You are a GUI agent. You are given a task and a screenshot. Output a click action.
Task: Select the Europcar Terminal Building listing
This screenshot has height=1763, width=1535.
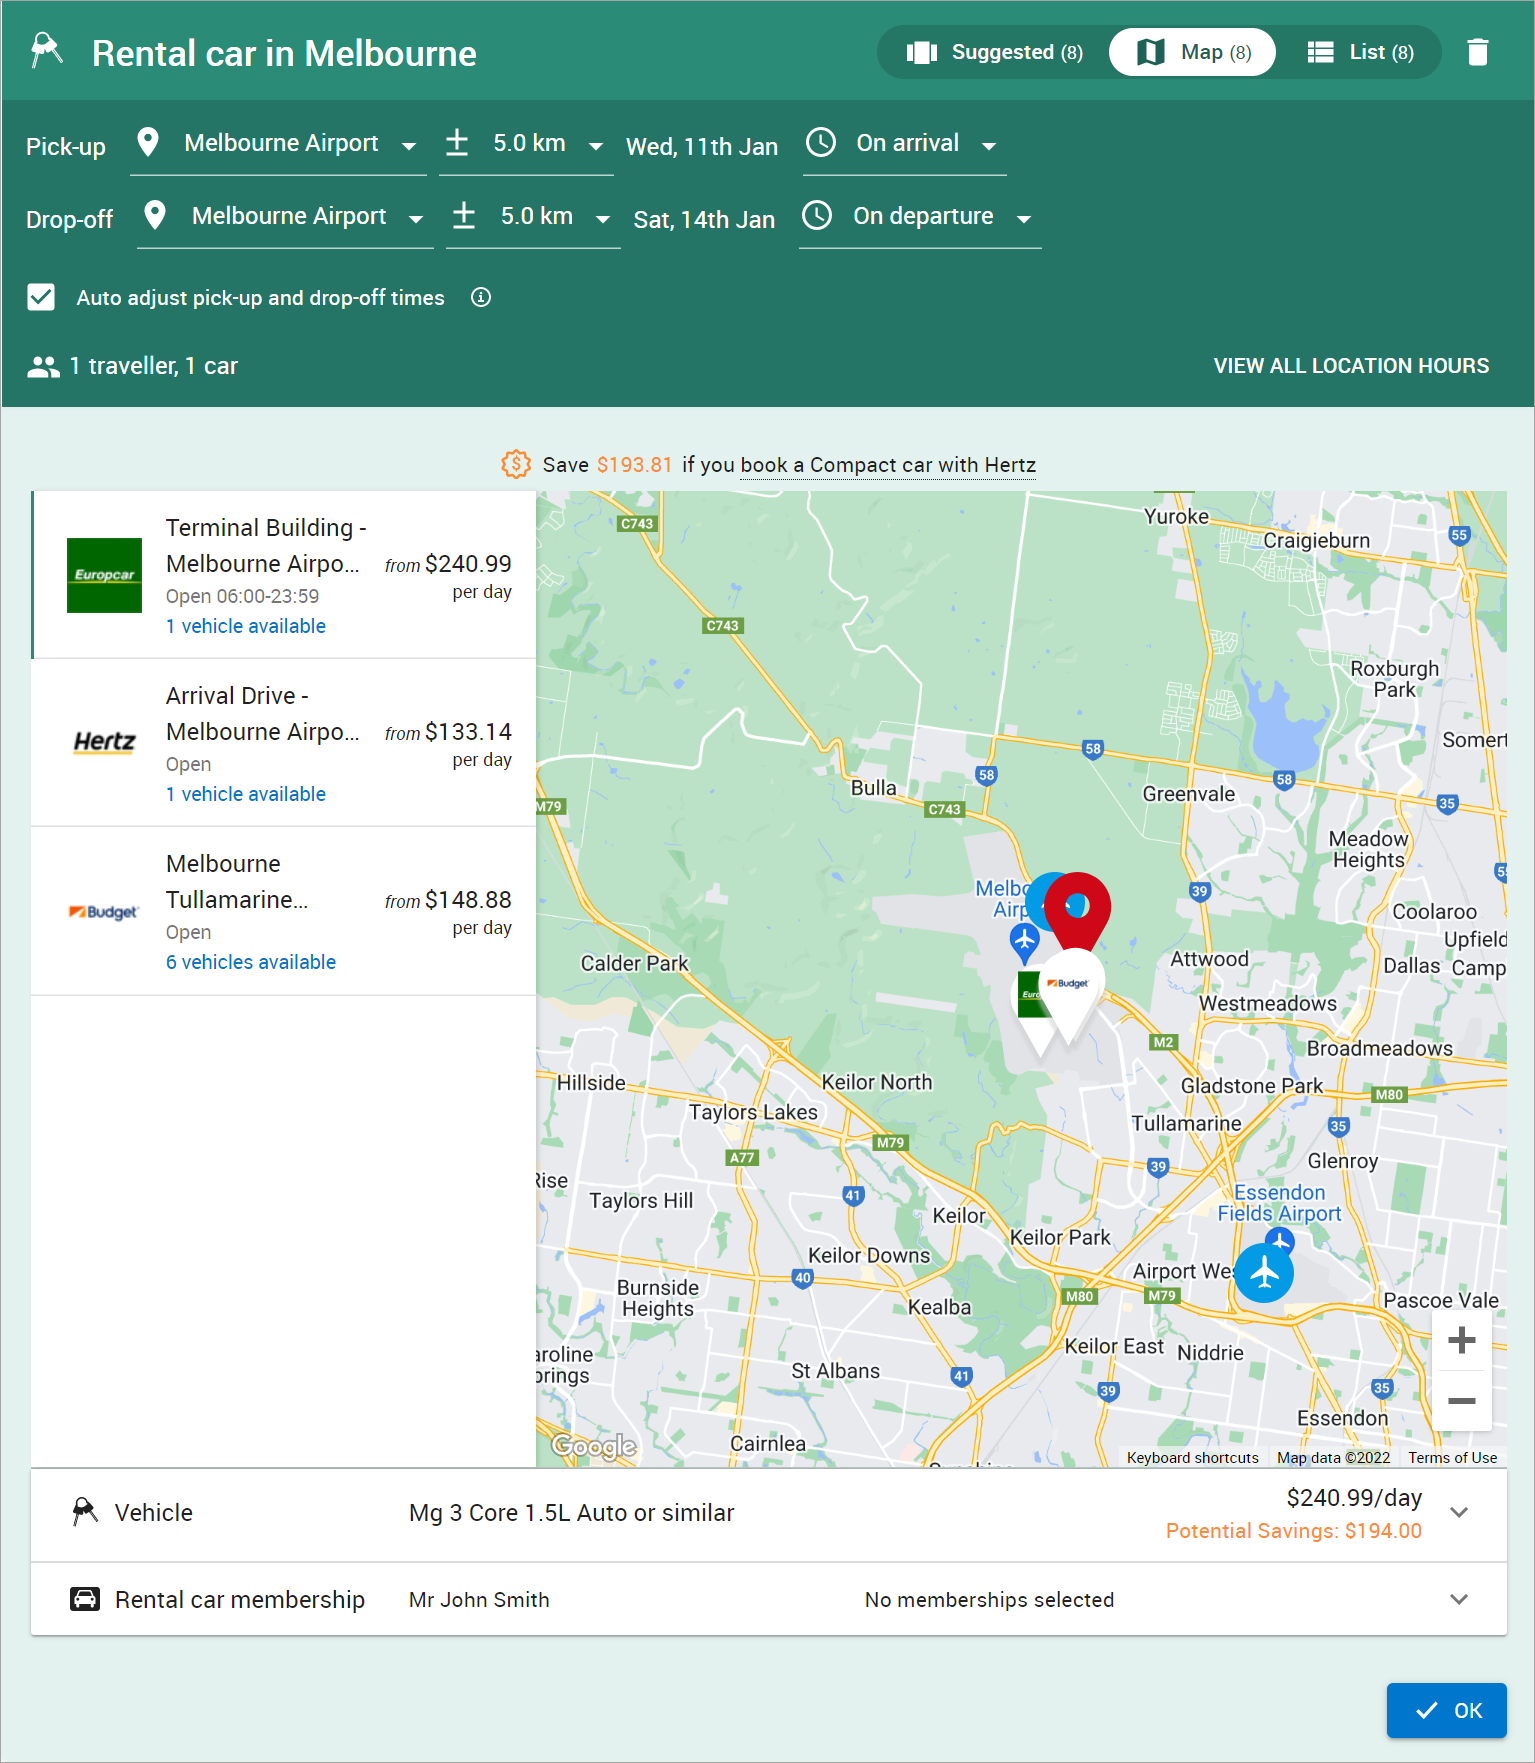[x=284, y=575]
